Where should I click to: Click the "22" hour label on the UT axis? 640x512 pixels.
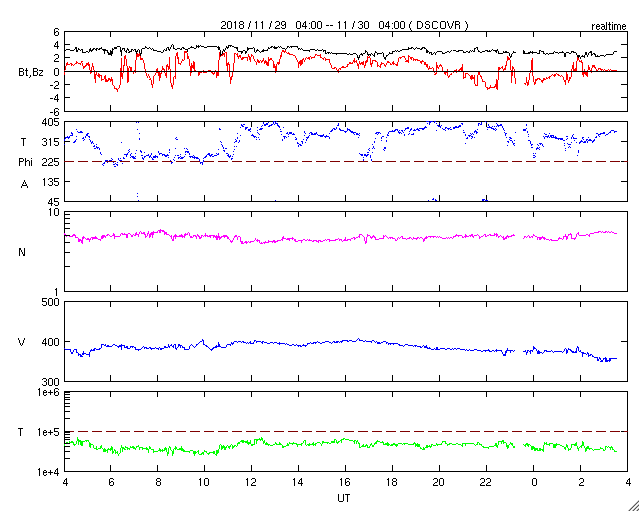486,483
